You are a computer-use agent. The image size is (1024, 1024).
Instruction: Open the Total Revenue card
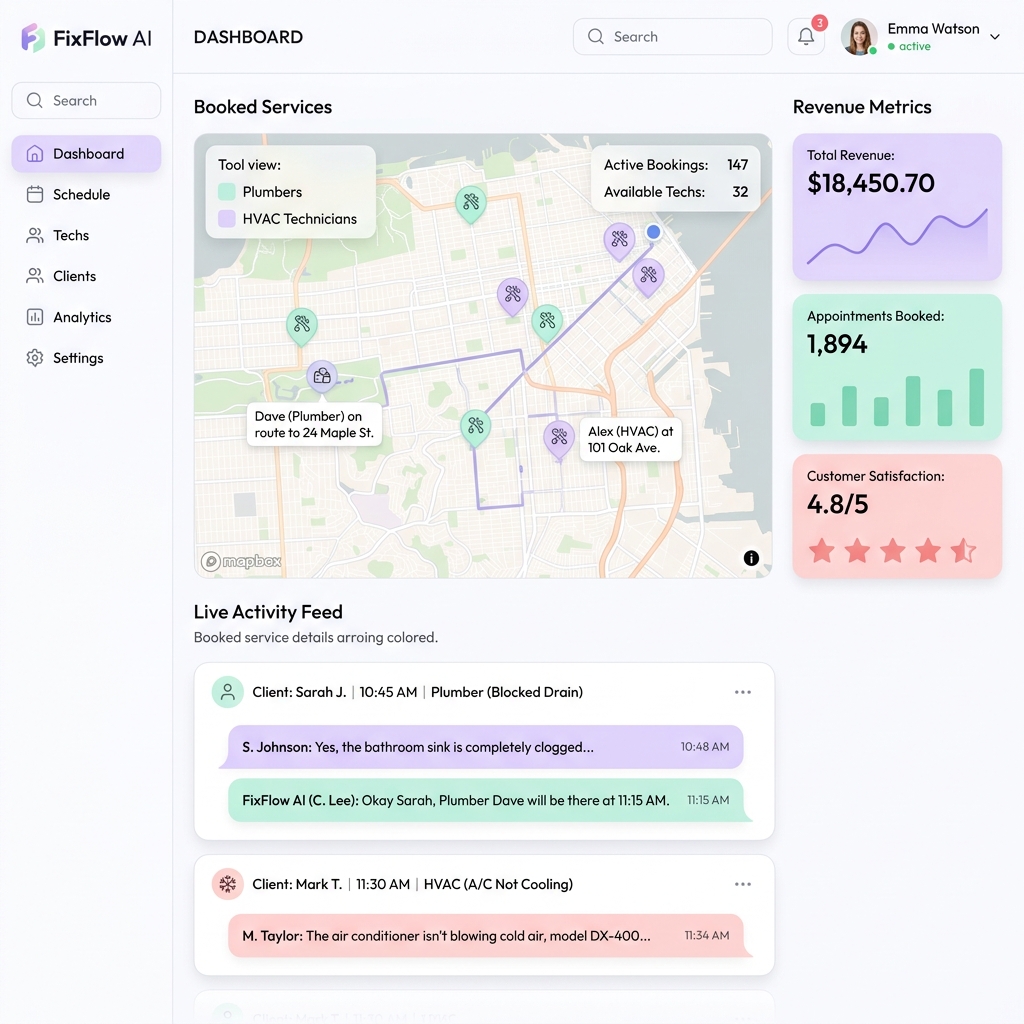tap(897, 207)
